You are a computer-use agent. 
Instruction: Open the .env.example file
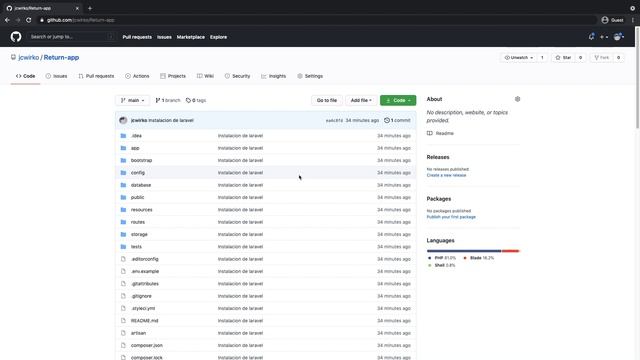coord(145,271)
